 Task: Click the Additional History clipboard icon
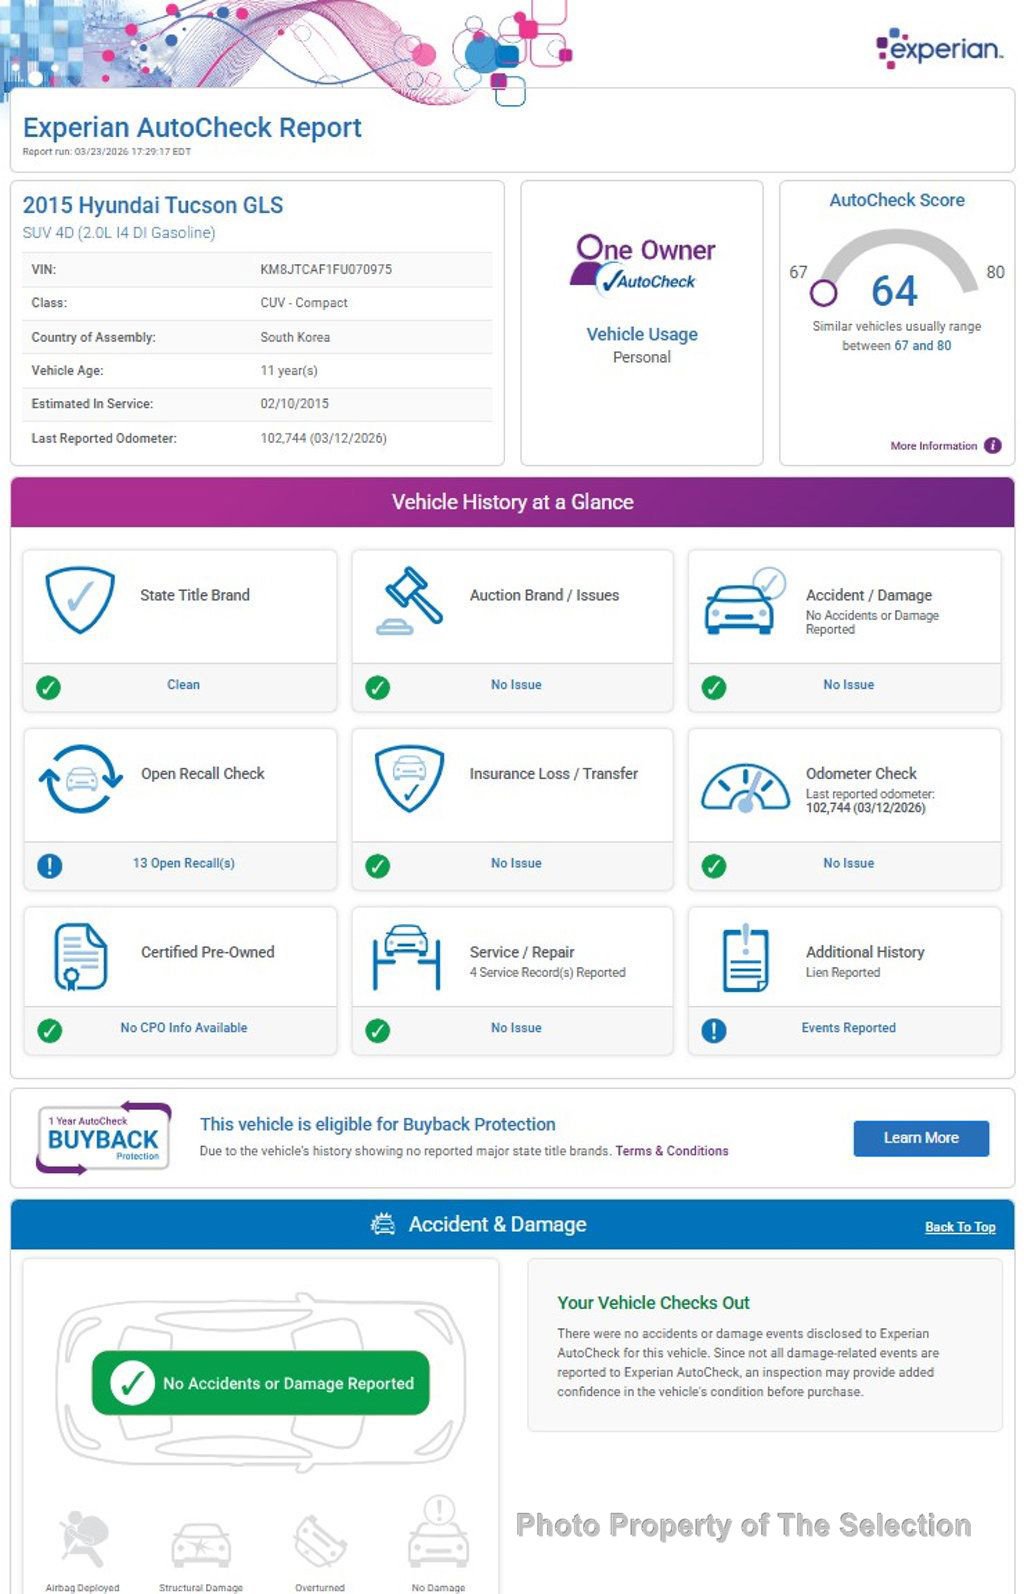point(745,958)
